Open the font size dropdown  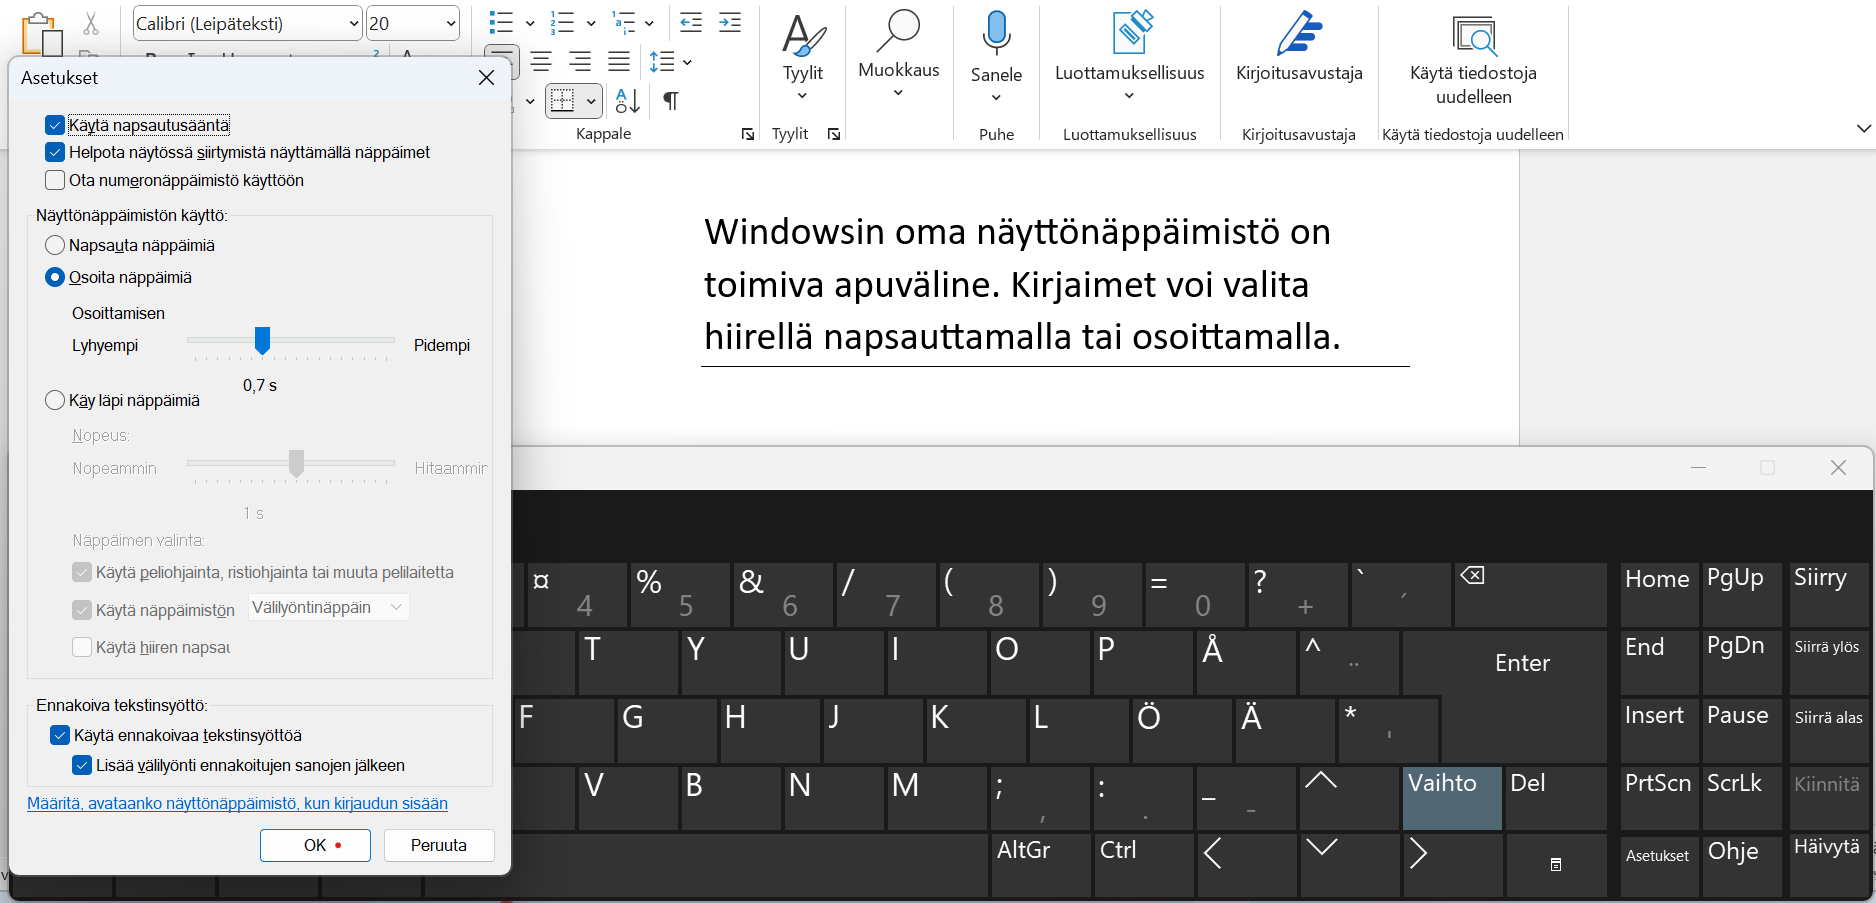pos(447,22)
